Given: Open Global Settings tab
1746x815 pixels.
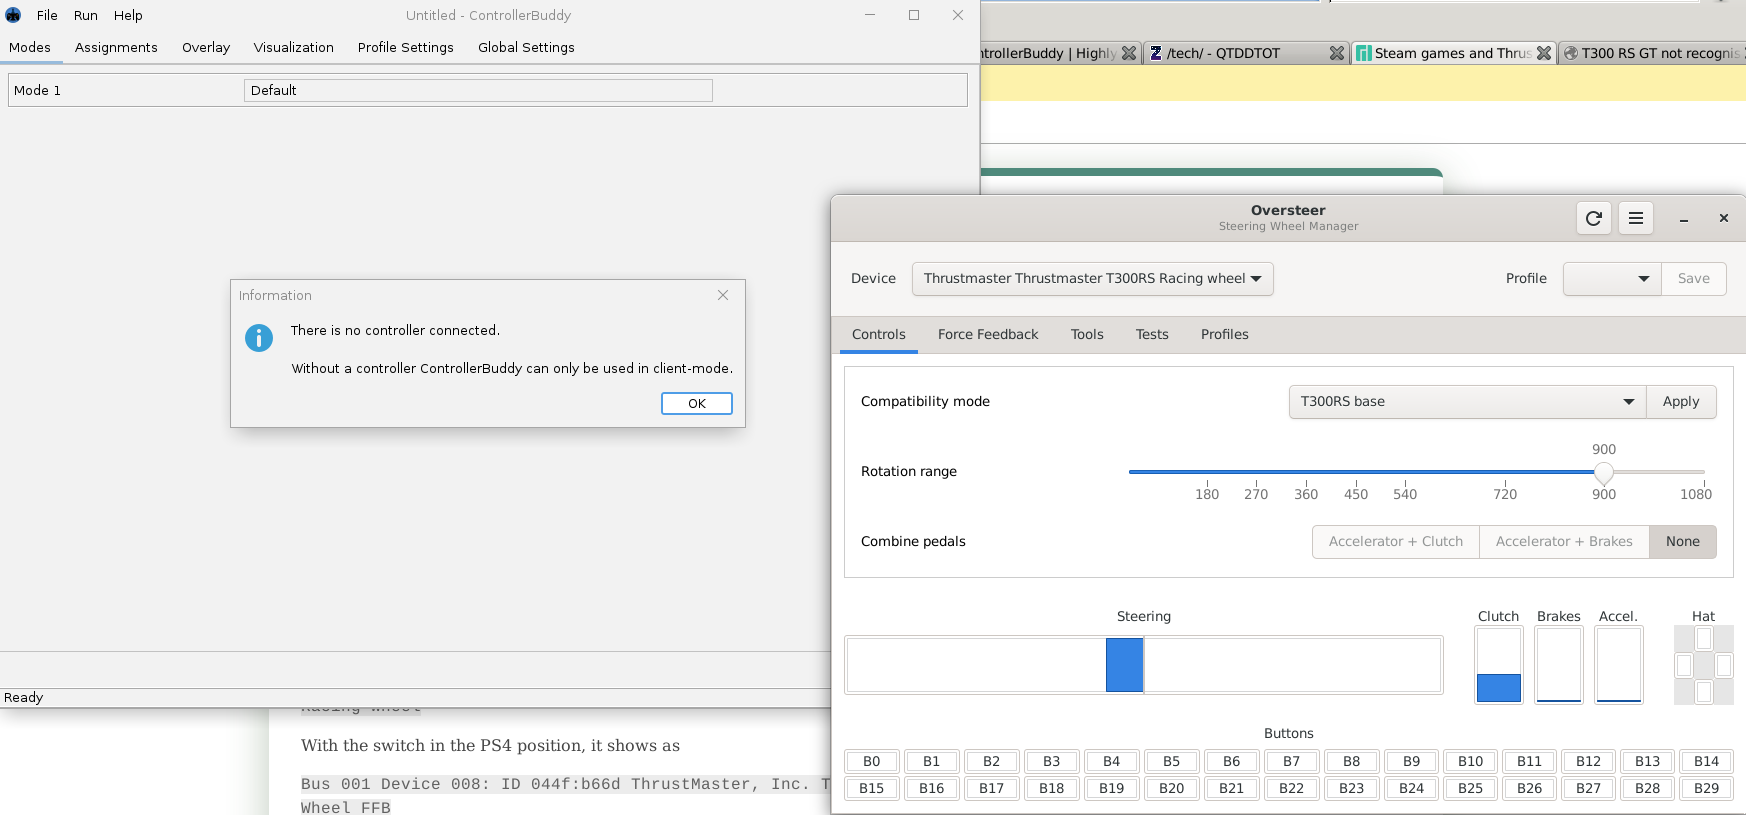Looking at the screenshot, I should pyautogui.click(x=526, y=47).
